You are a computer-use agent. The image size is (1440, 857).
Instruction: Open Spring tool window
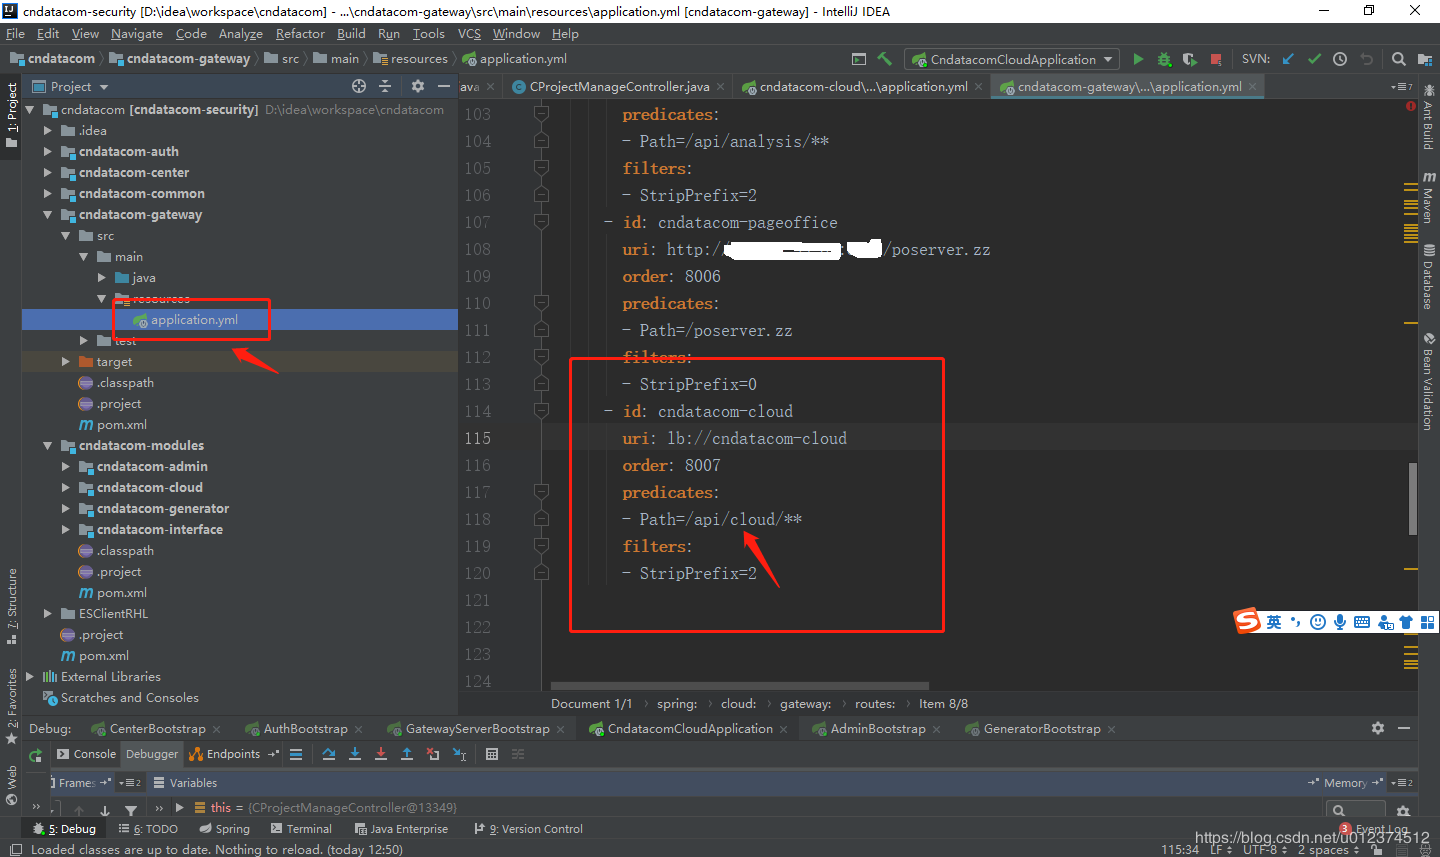click(224, 828)
